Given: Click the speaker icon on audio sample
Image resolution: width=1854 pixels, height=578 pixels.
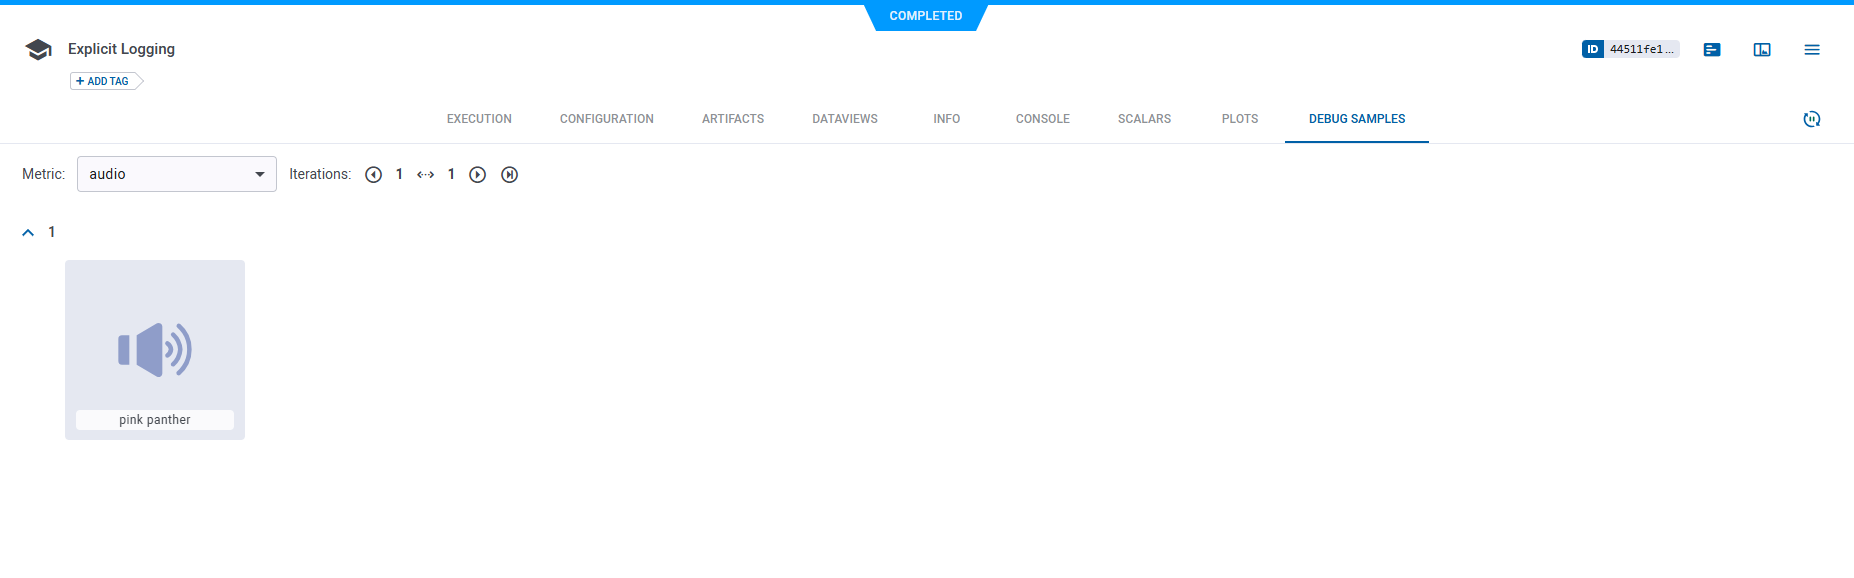Looking at the screenshot, I should click(x=155, y=350).
